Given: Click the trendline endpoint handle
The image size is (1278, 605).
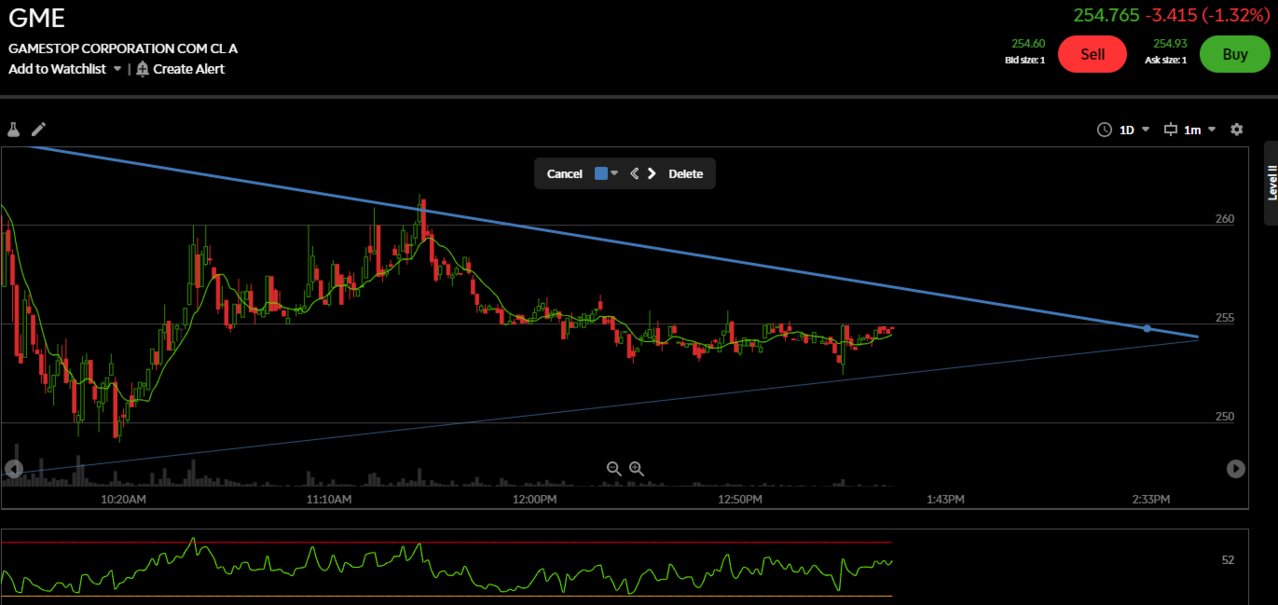Looking at the screenshot, I should pos(1147,328).
